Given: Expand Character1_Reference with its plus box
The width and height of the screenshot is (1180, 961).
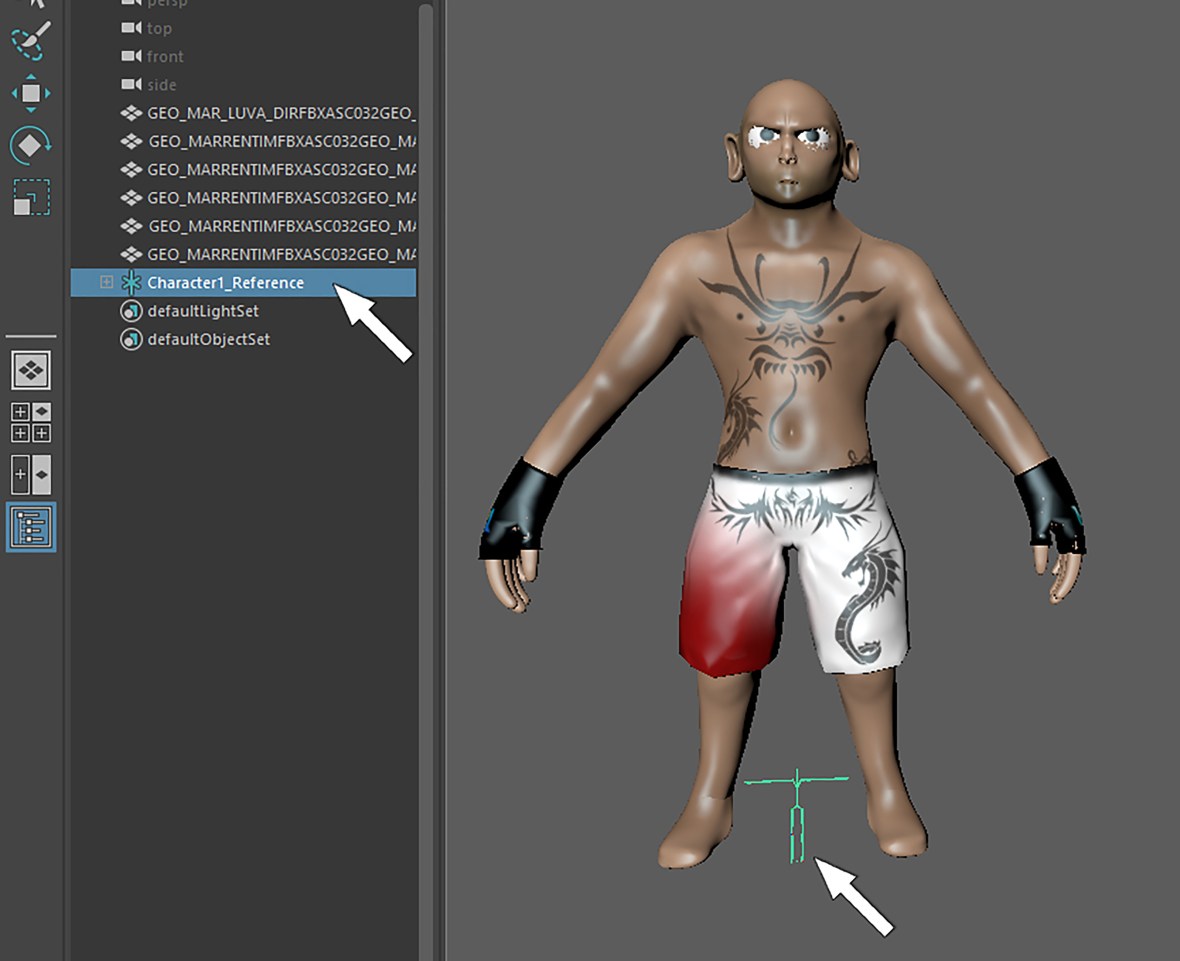Looking at the screenshot, I should tap(107, 282).
